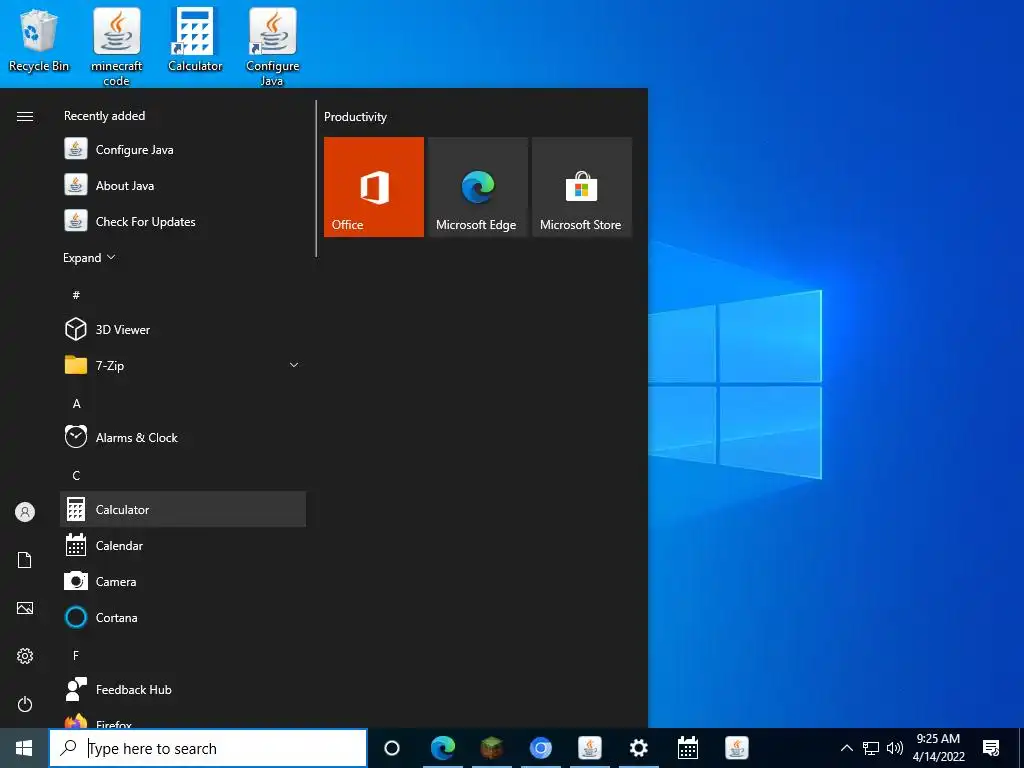
Task: Click the network tray icon
Action: click(871, 748)
